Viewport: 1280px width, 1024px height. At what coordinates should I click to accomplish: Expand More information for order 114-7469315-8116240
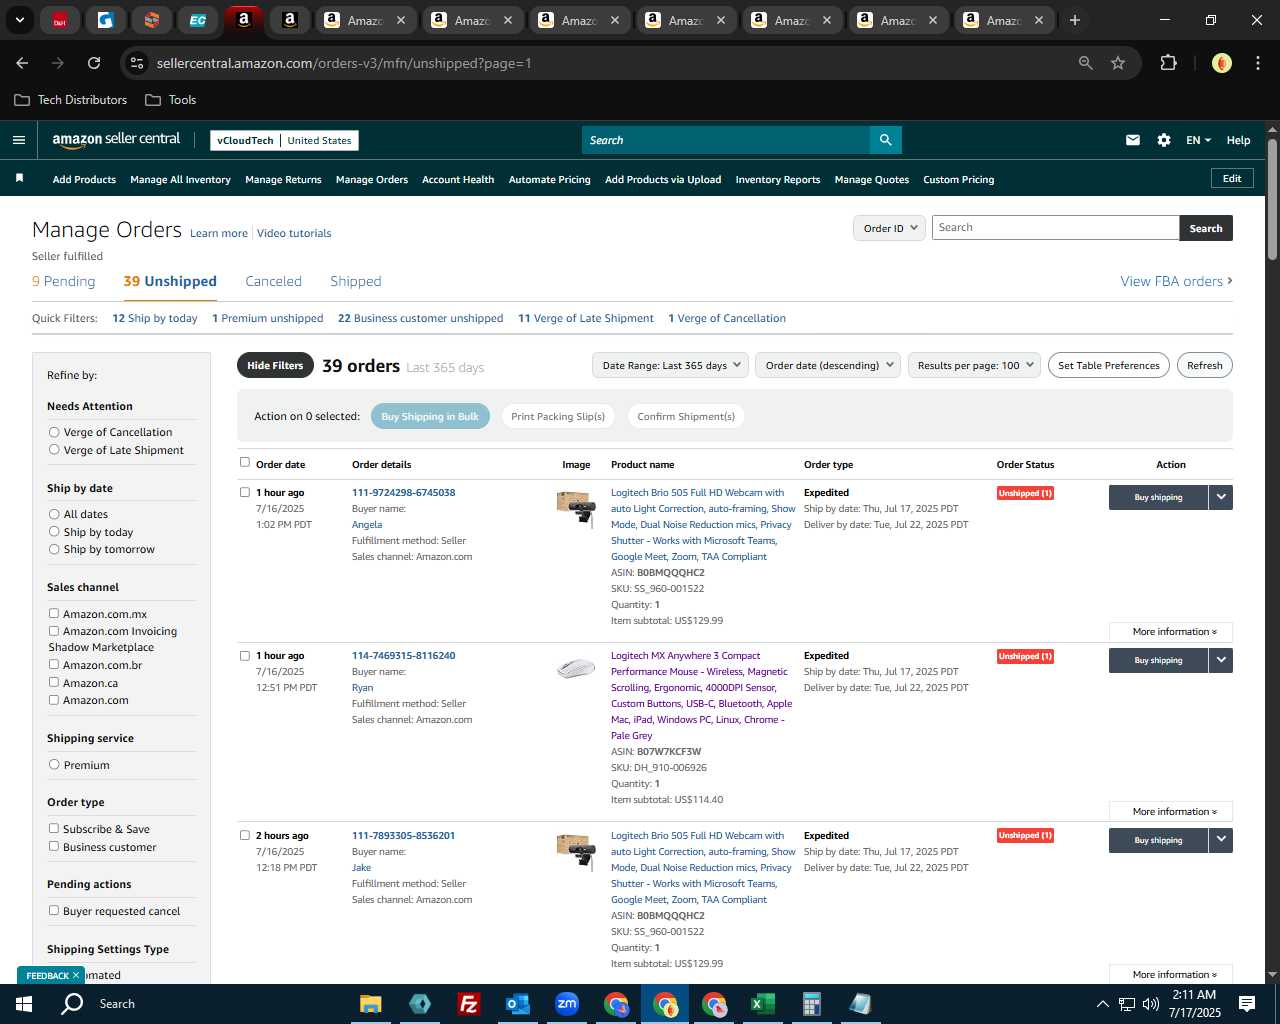(x=1171, y=812)
